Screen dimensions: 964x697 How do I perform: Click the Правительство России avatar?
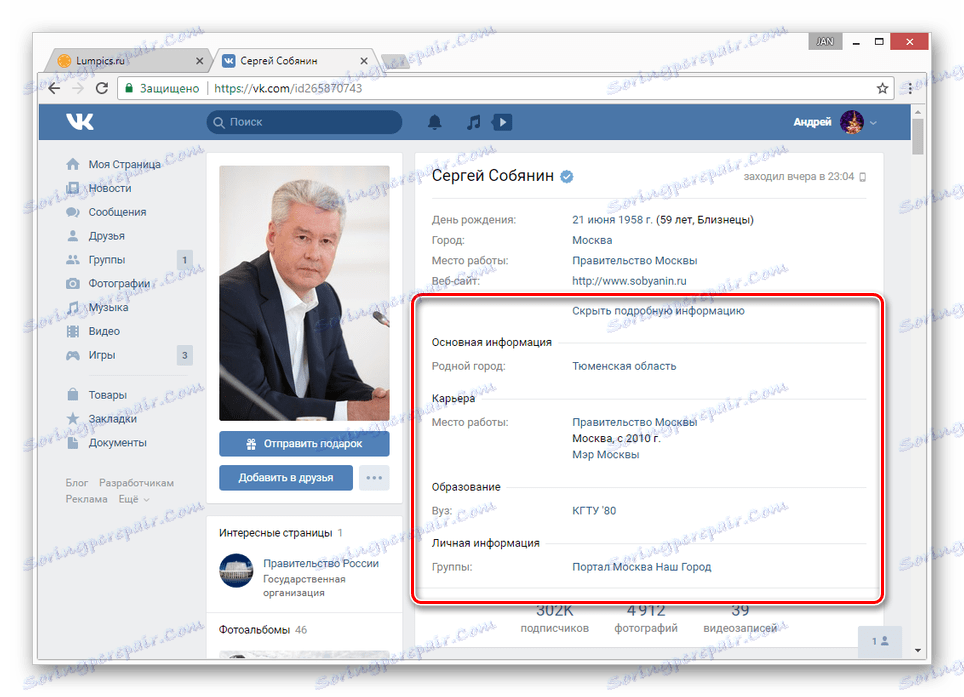click(236, 570)
